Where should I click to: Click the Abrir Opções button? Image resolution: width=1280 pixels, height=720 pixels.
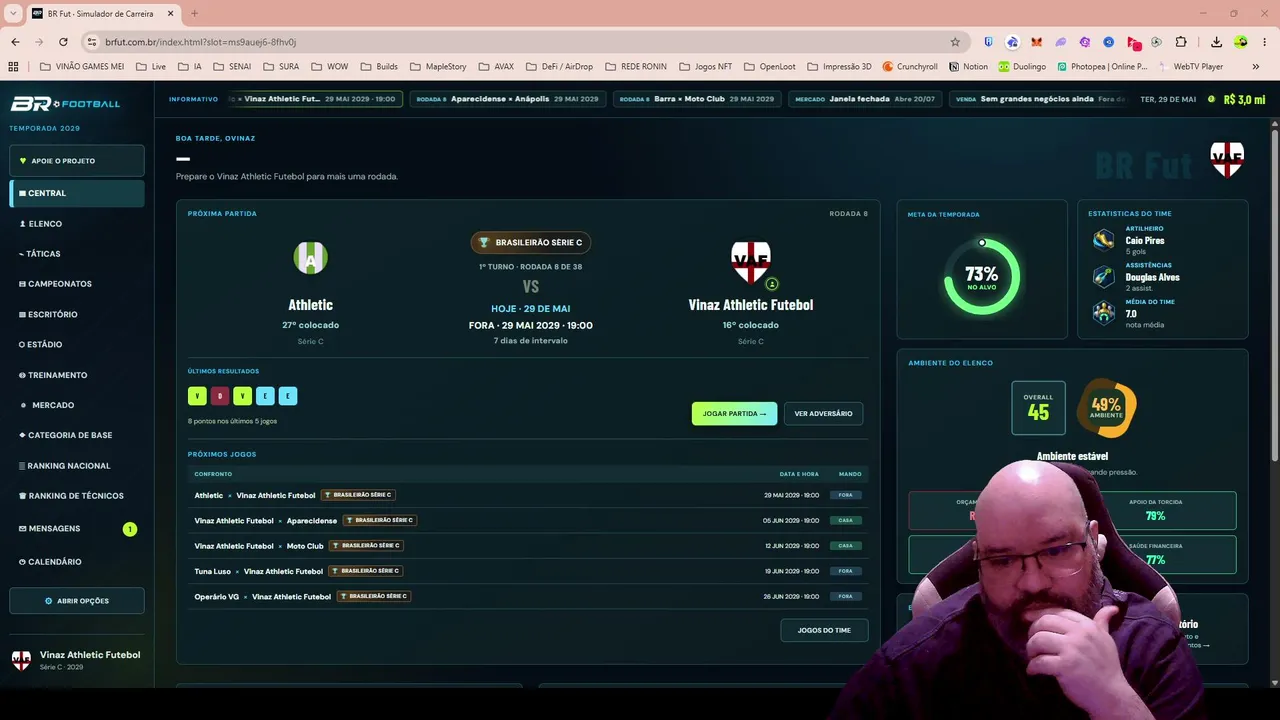coord(77,601)
